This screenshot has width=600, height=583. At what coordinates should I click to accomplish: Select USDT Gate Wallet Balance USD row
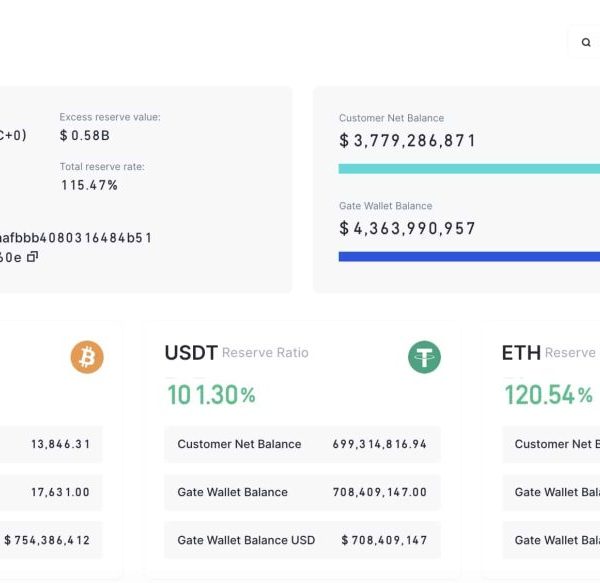[302, 540]
